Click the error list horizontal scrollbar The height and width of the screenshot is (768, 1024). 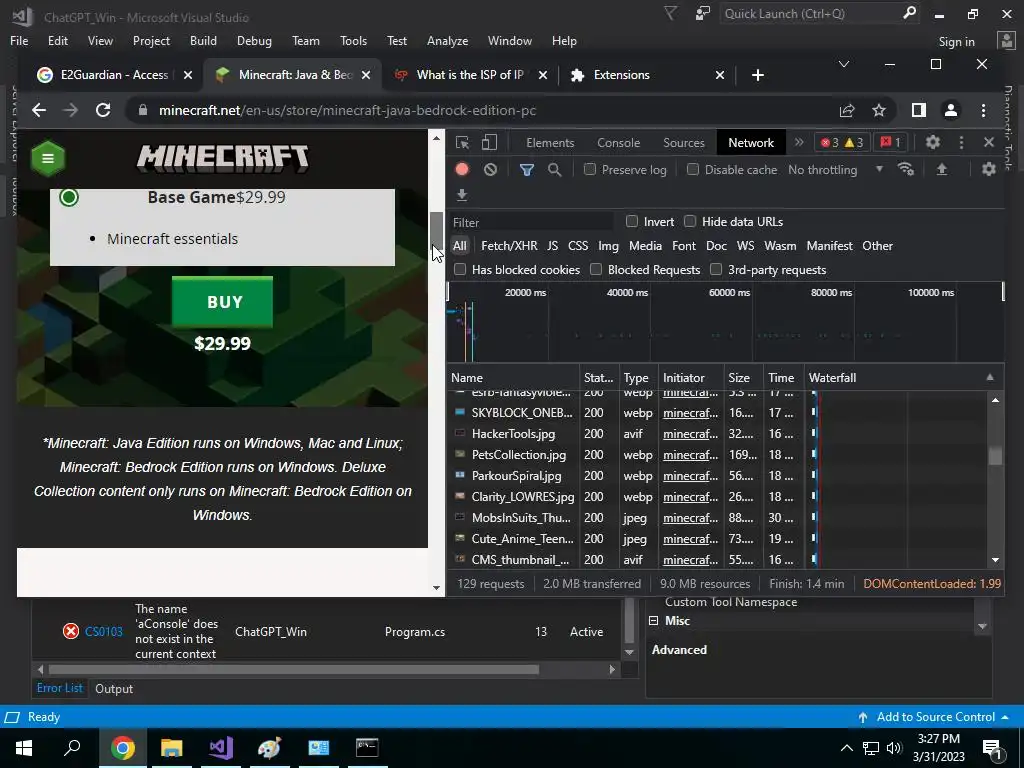(x=293, y=669)
